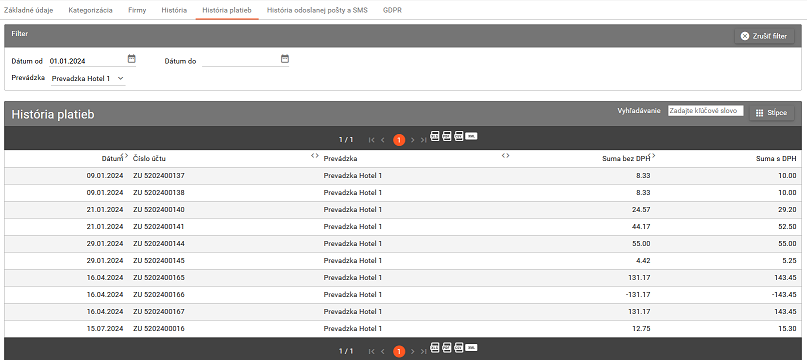Export to PDF in the top pager bar
Viewport: 807px width, 360px height.
click(447, 136)
